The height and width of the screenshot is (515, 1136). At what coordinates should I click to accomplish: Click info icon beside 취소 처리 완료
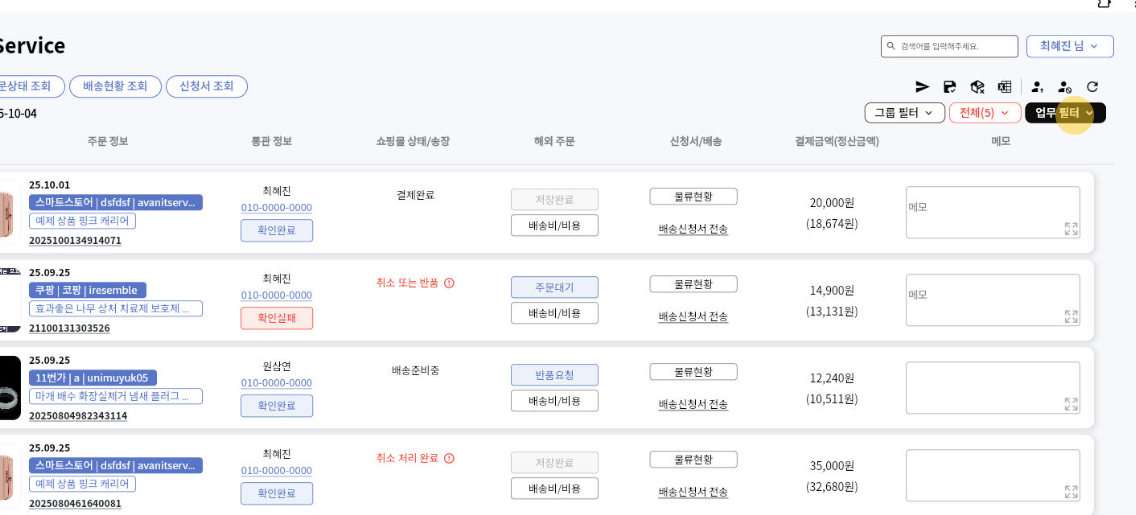[448, 459]
